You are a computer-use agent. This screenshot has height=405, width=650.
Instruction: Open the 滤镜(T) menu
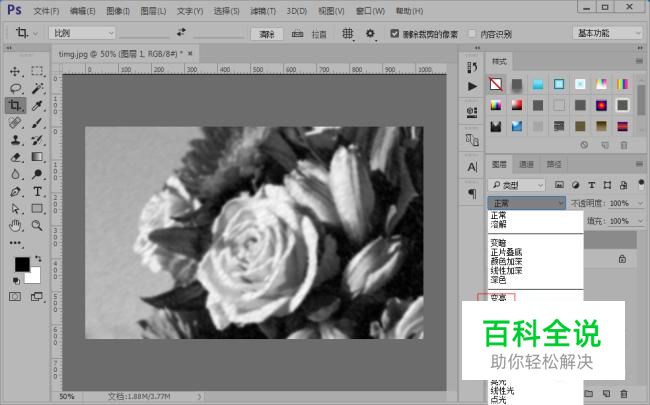(x=263, y=11)
